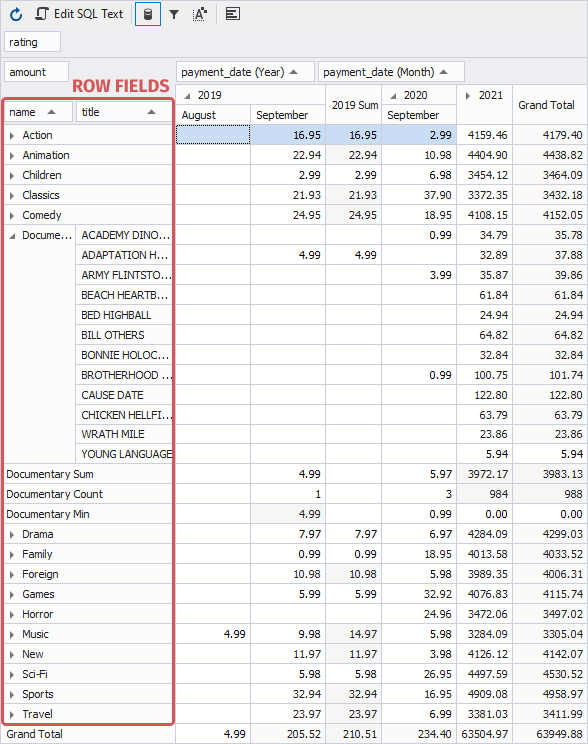Expand the 2021 year column group
The height and width of the screenshot is (744, 588).
(x=468, y=96)
